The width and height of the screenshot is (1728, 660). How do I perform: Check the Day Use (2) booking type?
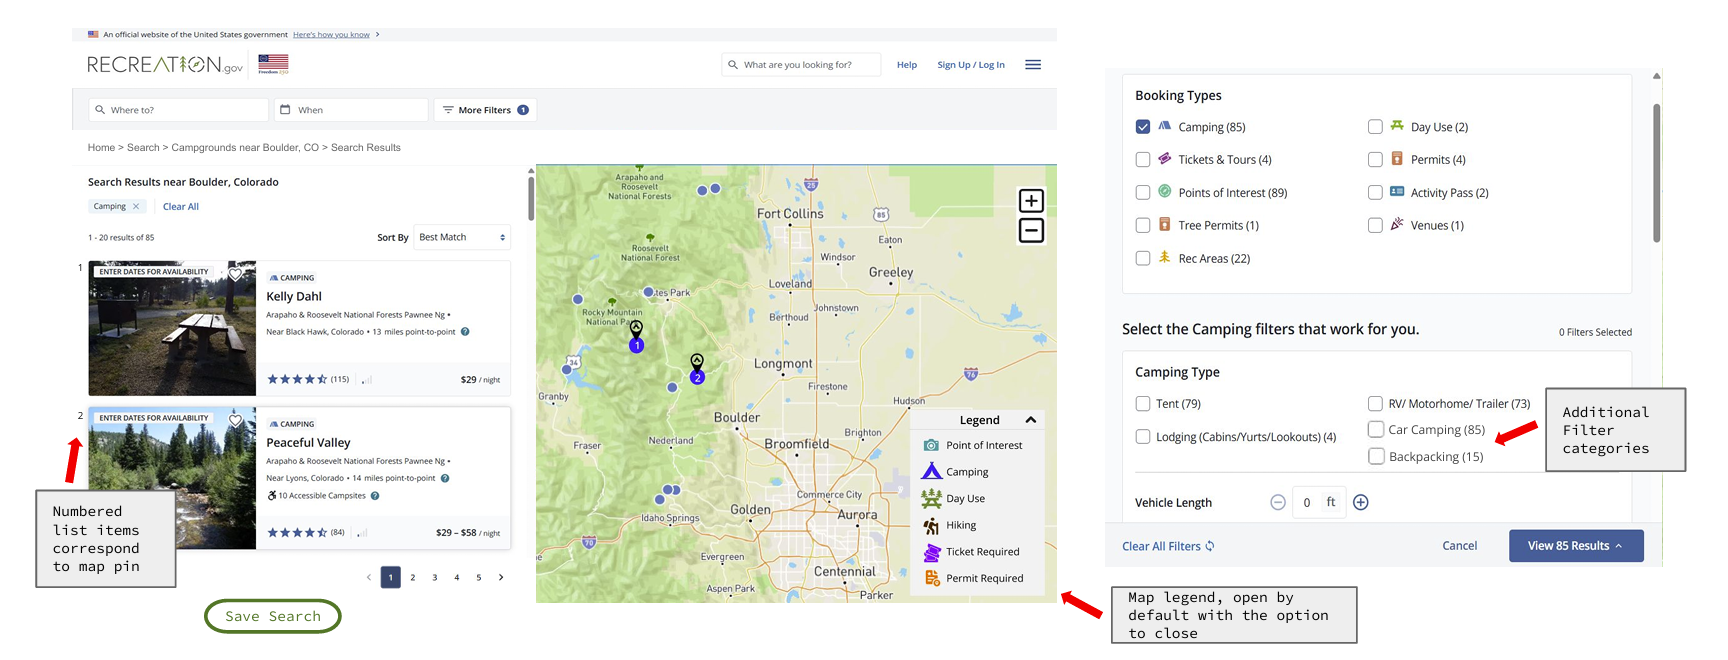pyautogui.click(x=1375, y=127)
